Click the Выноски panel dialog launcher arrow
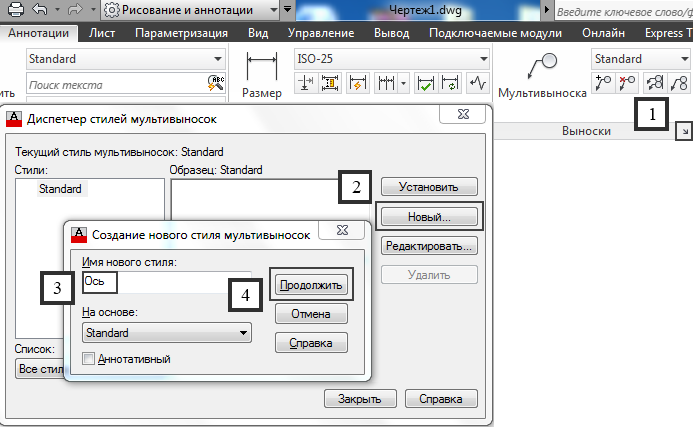 coord(684,131)
